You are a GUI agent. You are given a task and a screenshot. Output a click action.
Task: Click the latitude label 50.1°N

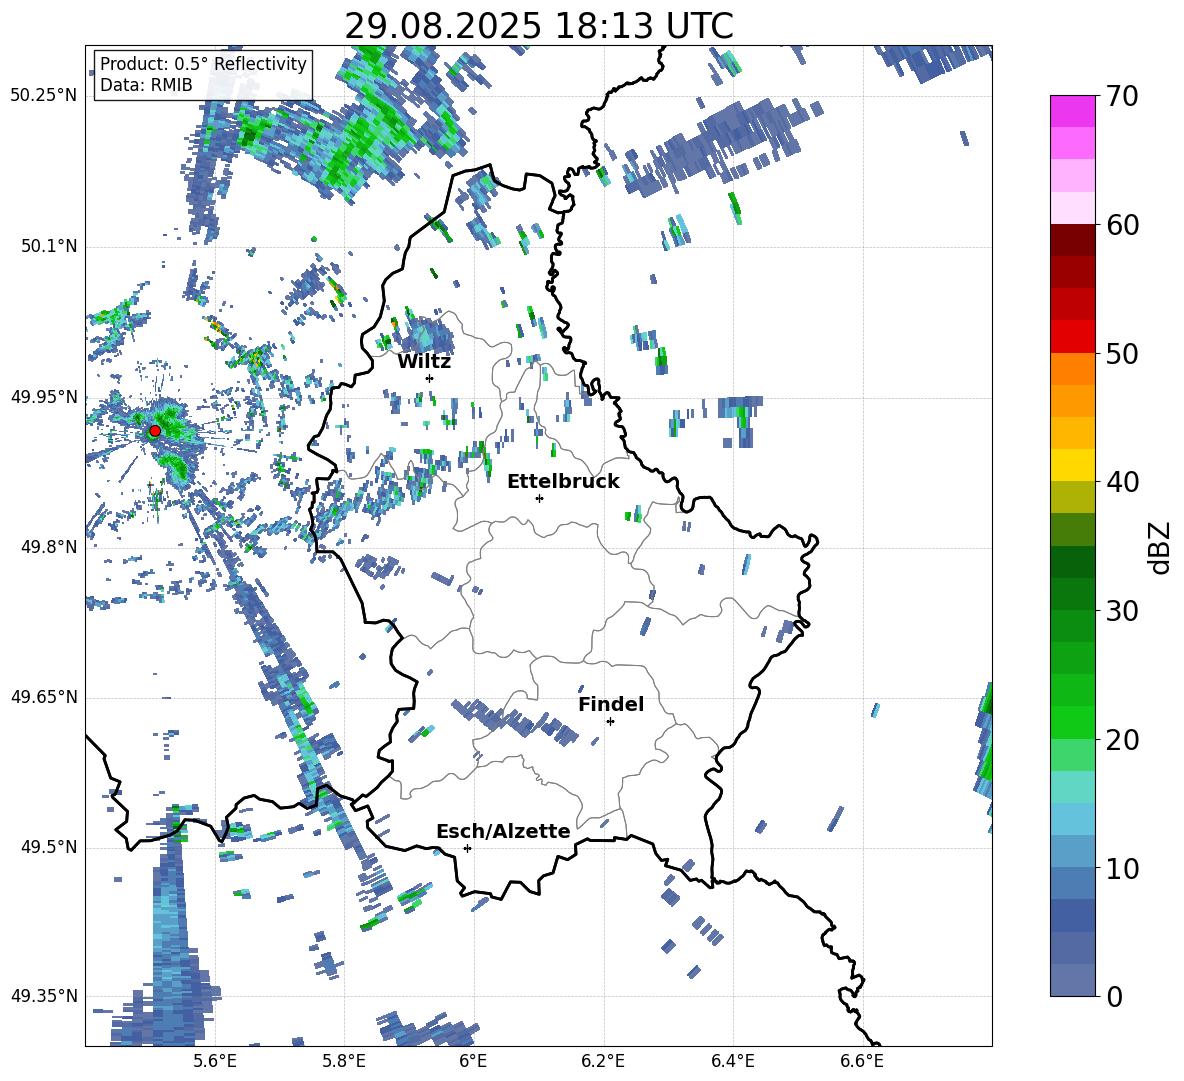(48, 247)
